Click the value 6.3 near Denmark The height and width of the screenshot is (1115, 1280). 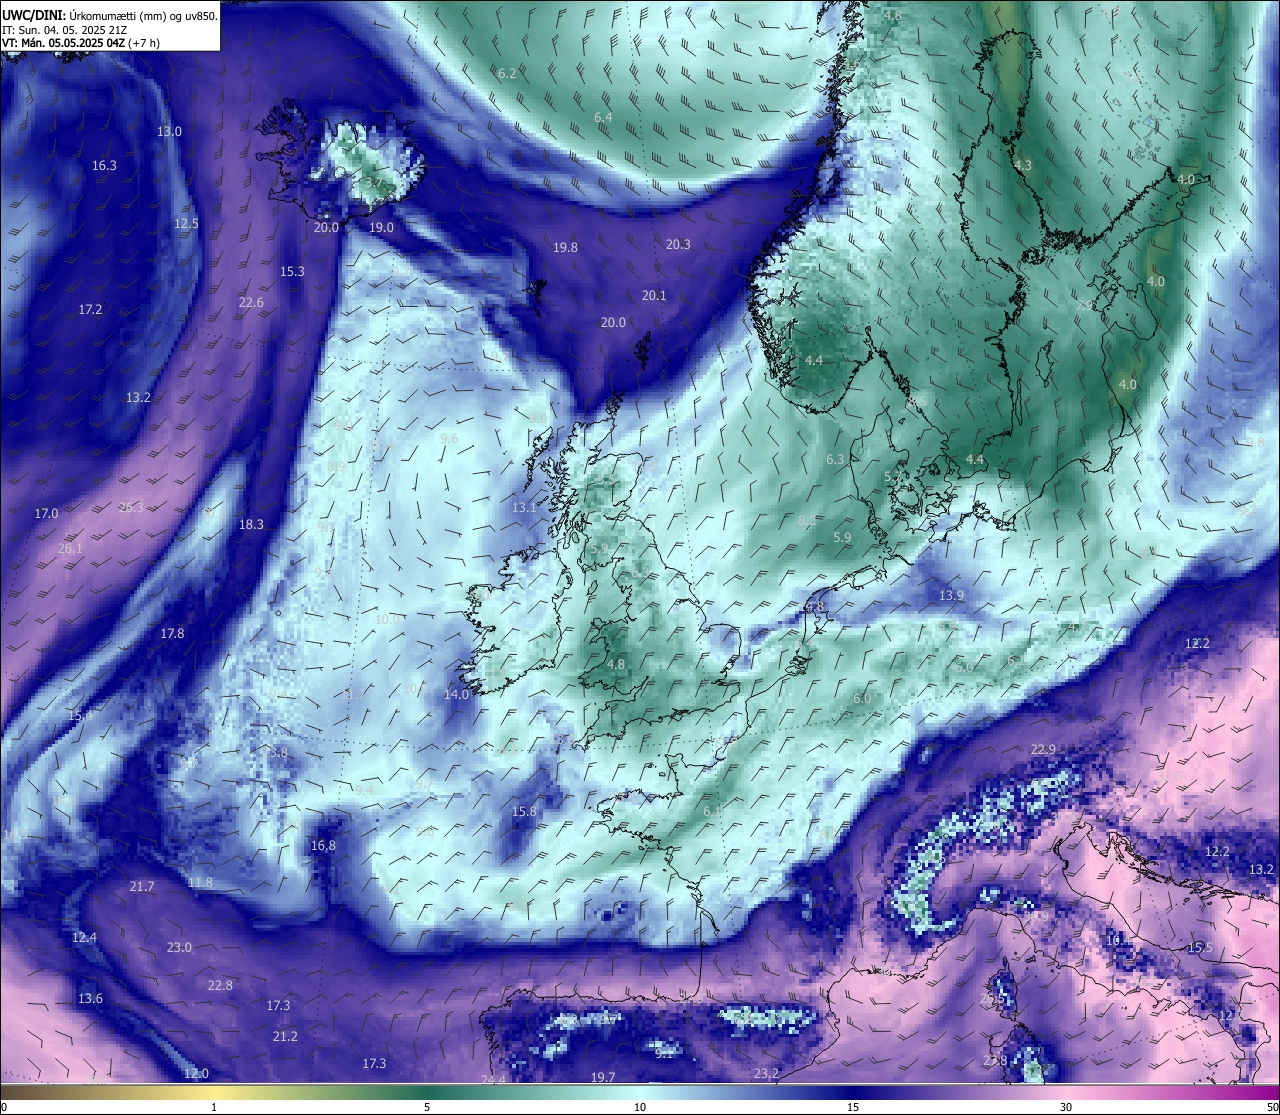pos(835,460)
